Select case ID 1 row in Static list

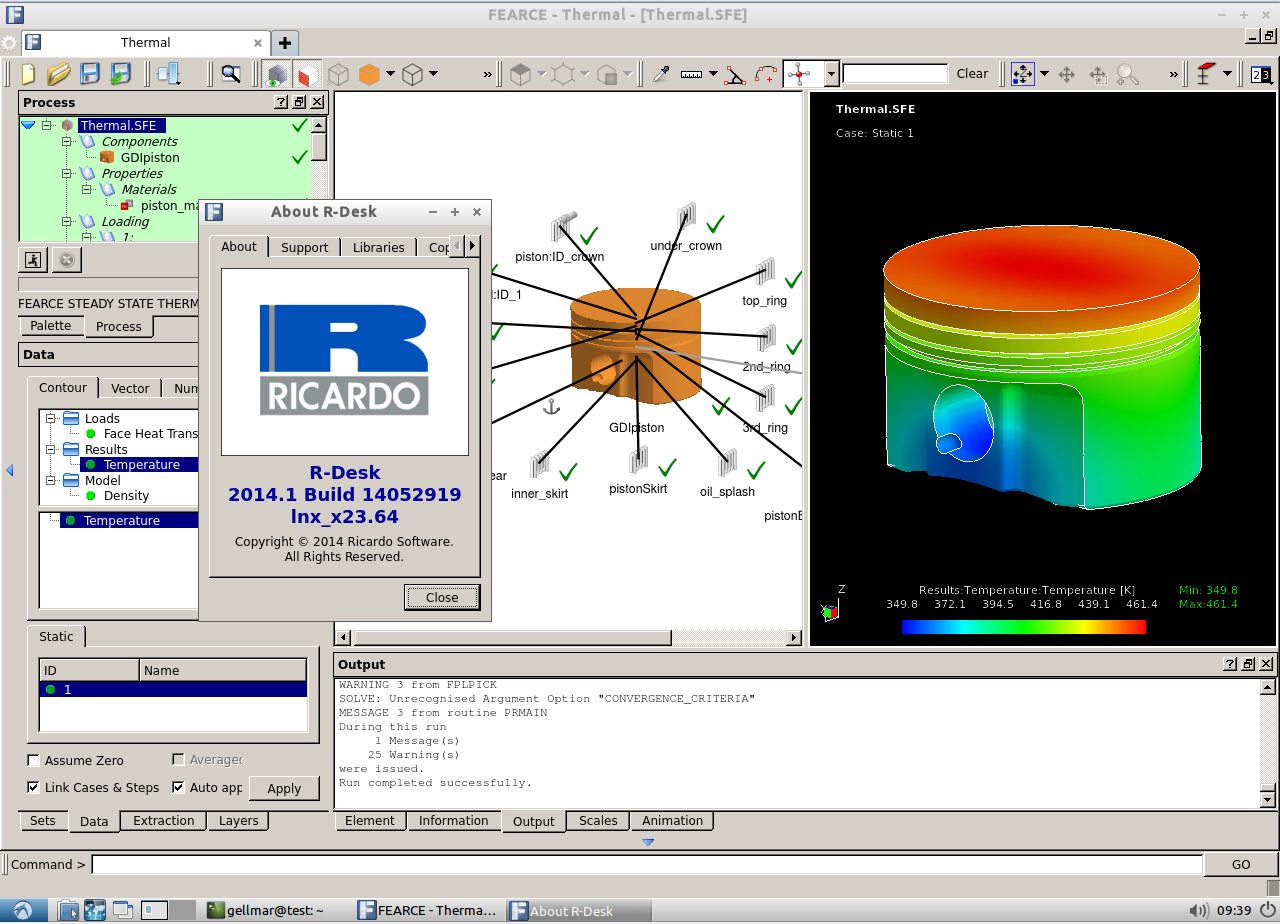click(x=173, y=689)
